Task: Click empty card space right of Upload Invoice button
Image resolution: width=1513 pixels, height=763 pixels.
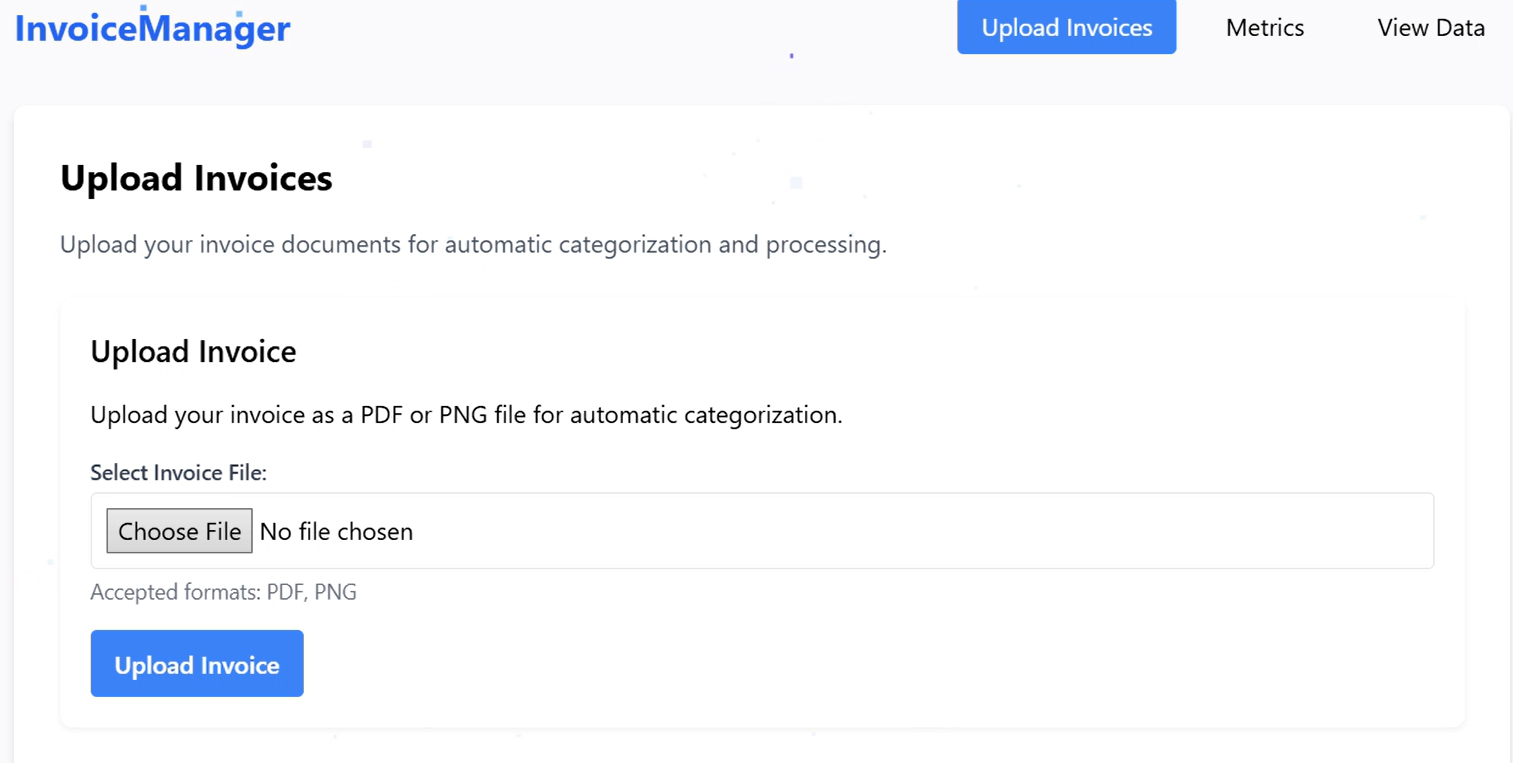Action: coord(800,664)
